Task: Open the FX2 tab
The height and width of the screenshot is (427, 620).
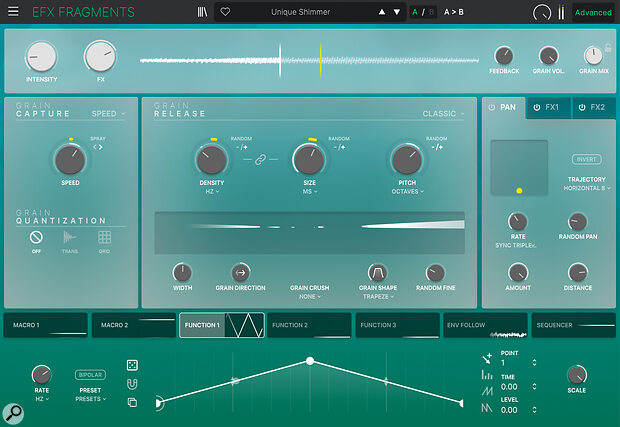Action: click(594, 108)
